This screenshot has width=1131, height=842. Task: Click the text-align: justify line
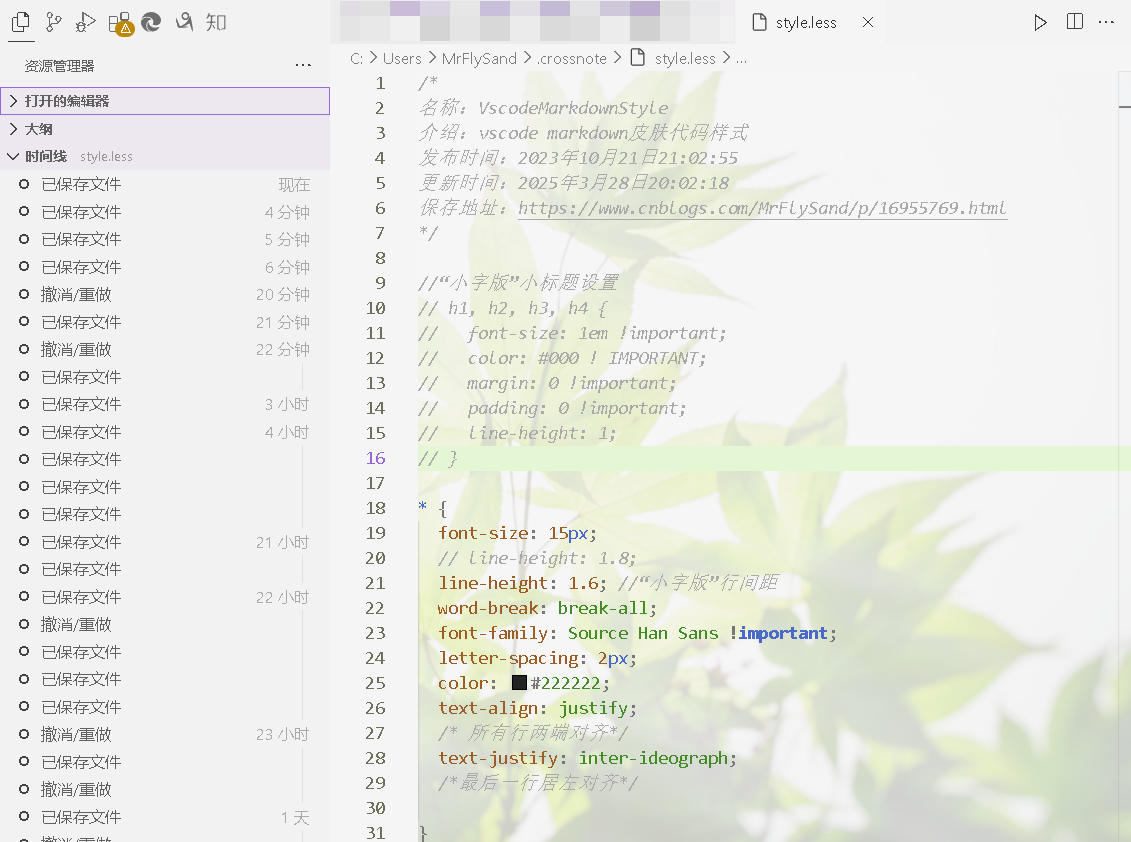[537, 708]
